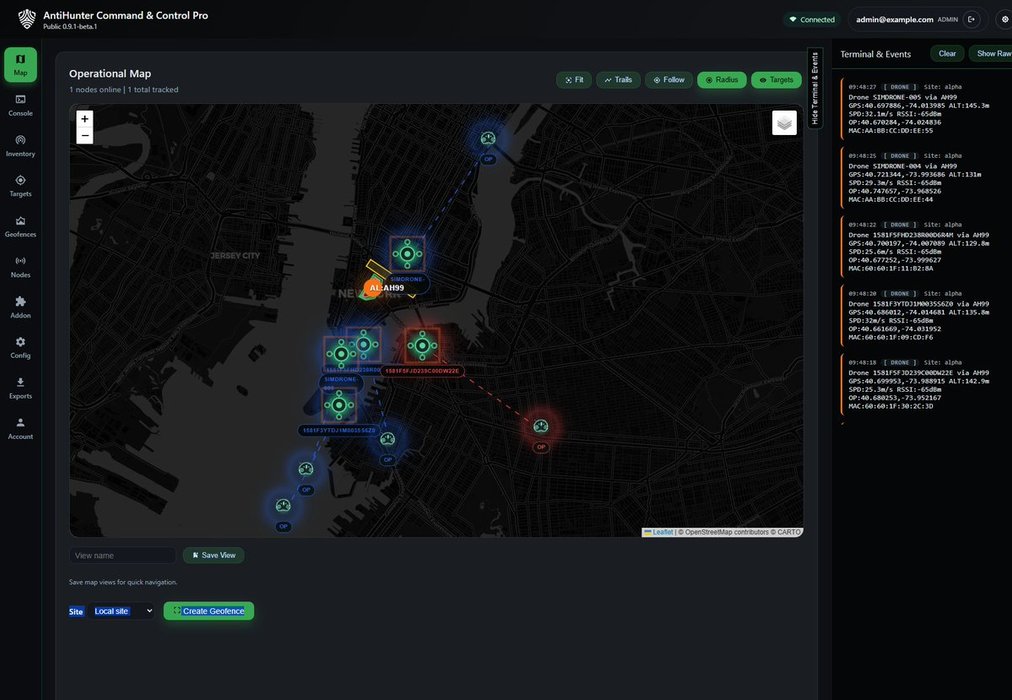Open the Local site dropdown

pos(123,611)
